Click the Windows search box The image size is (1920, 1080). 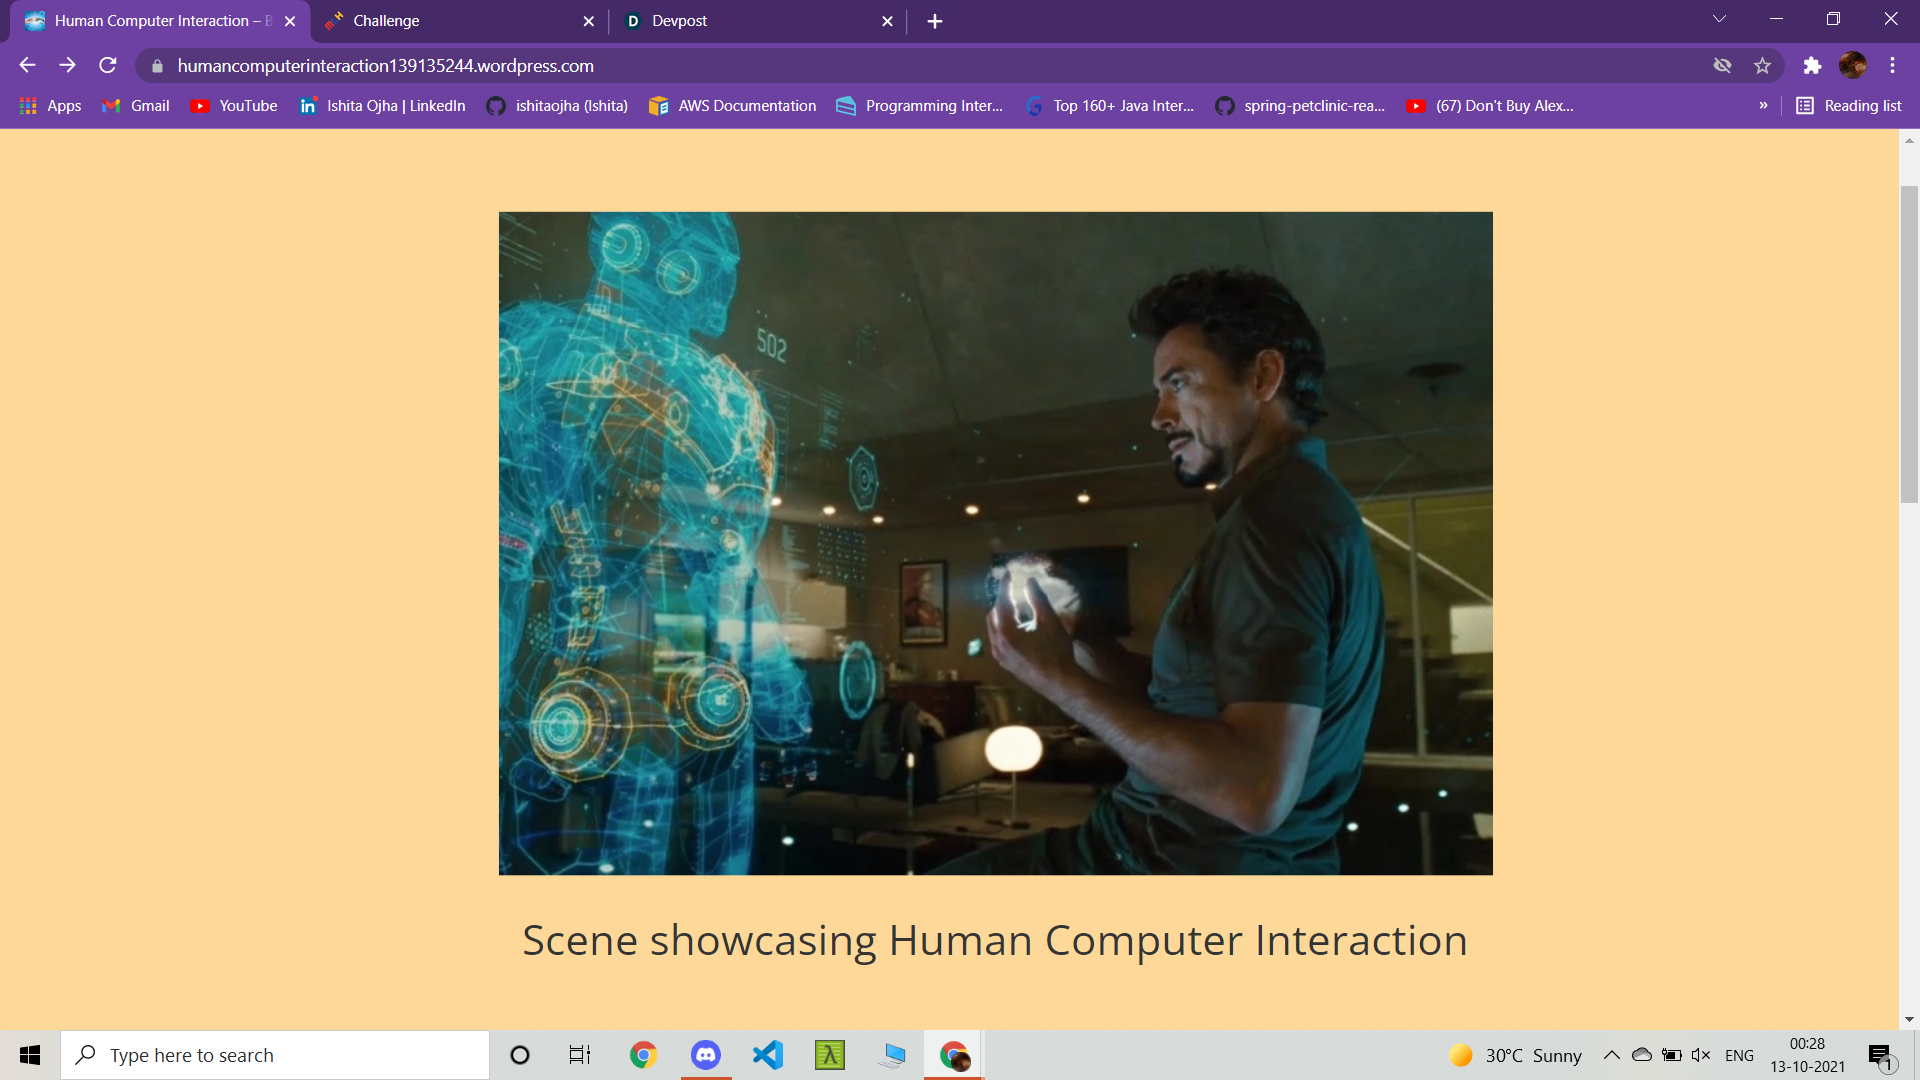point(275,1055)
